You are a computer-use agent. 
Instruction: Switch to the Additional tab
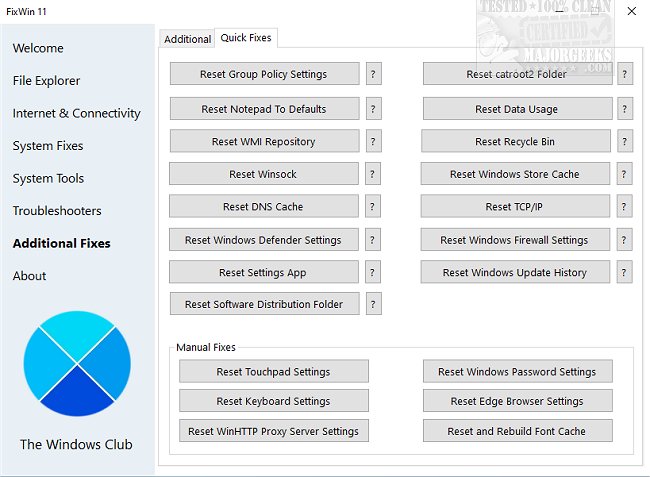[x=187, y=39]
